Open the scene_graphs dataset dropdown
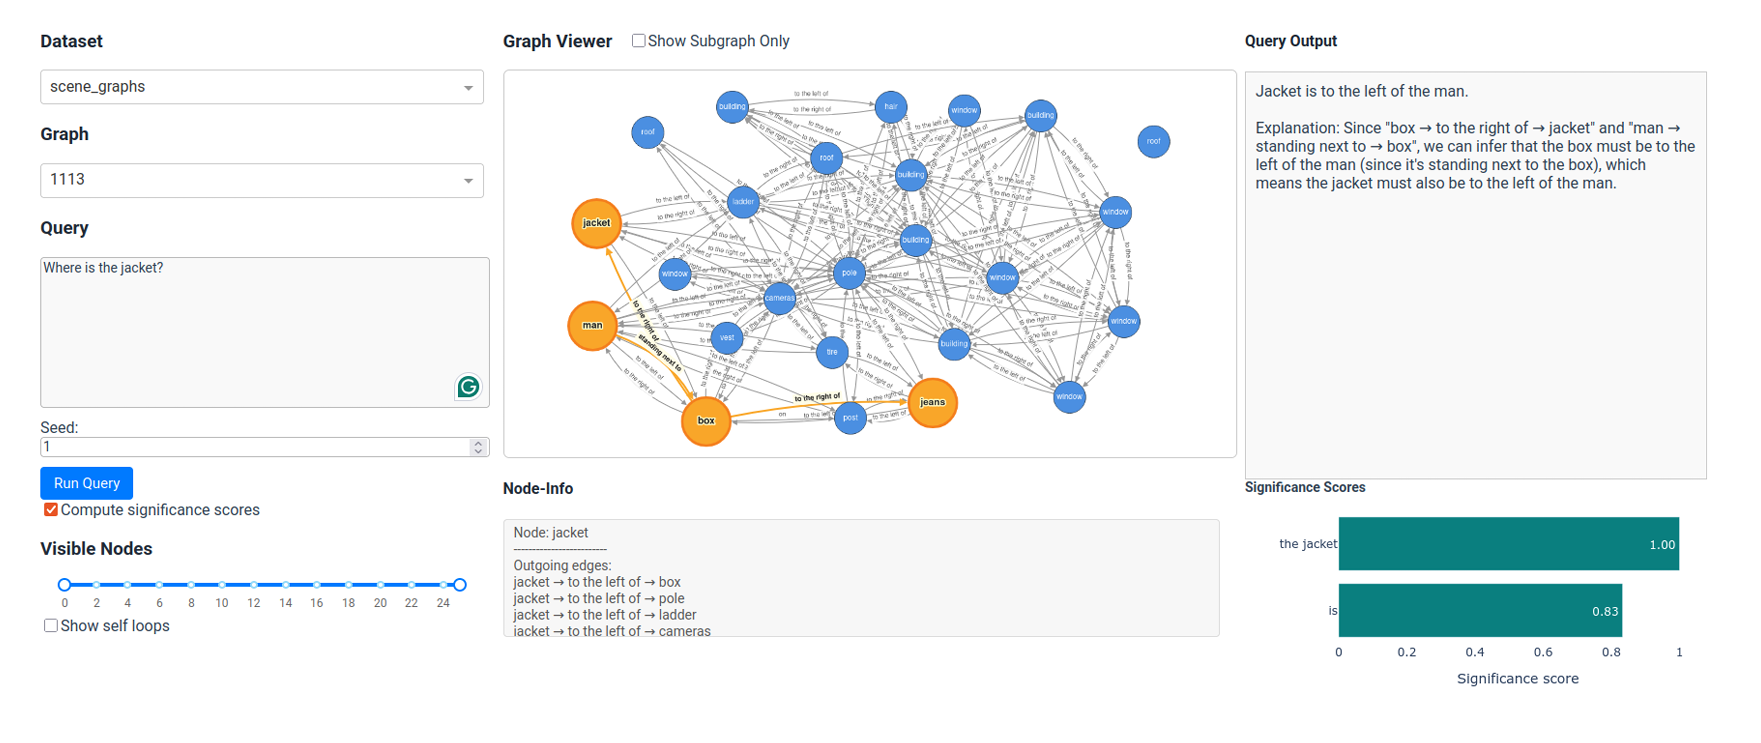 [x=262, y=87]
